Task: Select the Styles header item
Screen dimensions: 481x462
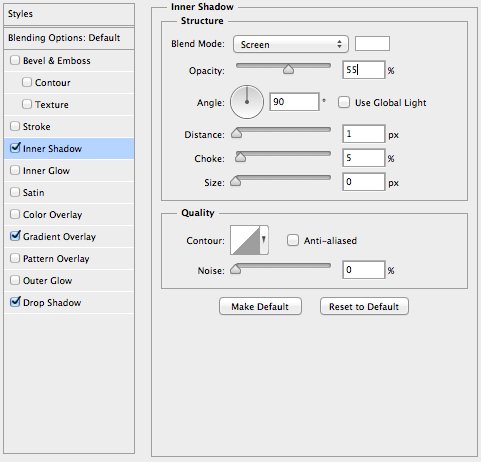Action: click(x=69, y=14)
